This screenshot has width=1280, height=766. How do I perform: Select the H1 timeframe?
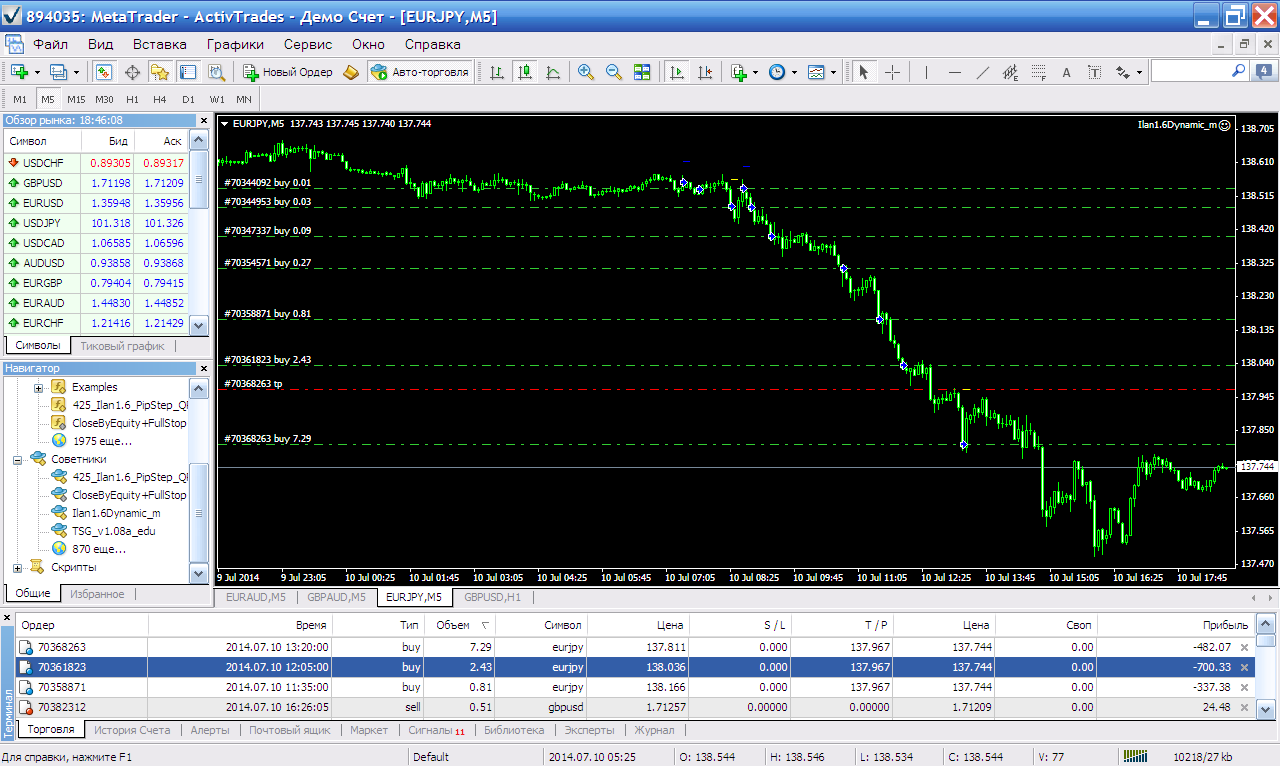pyautogui.click(x=132, y=99)
